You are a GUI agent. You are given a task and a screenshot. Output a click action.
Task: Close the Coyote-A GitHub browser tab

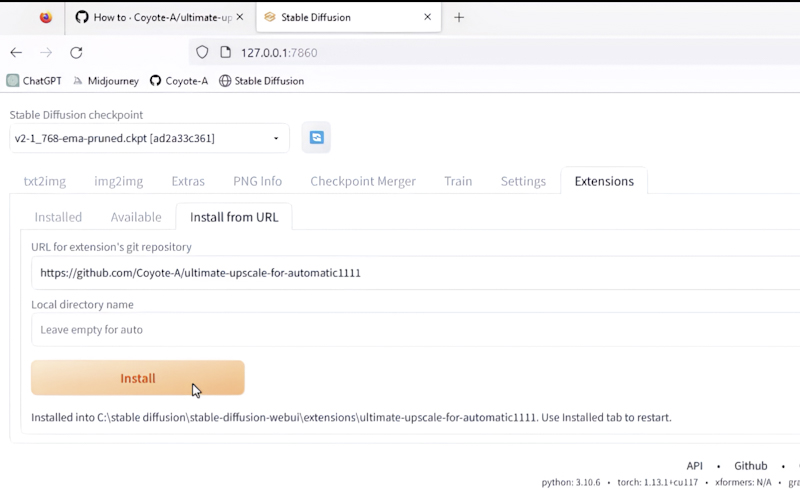pos(240,17)
